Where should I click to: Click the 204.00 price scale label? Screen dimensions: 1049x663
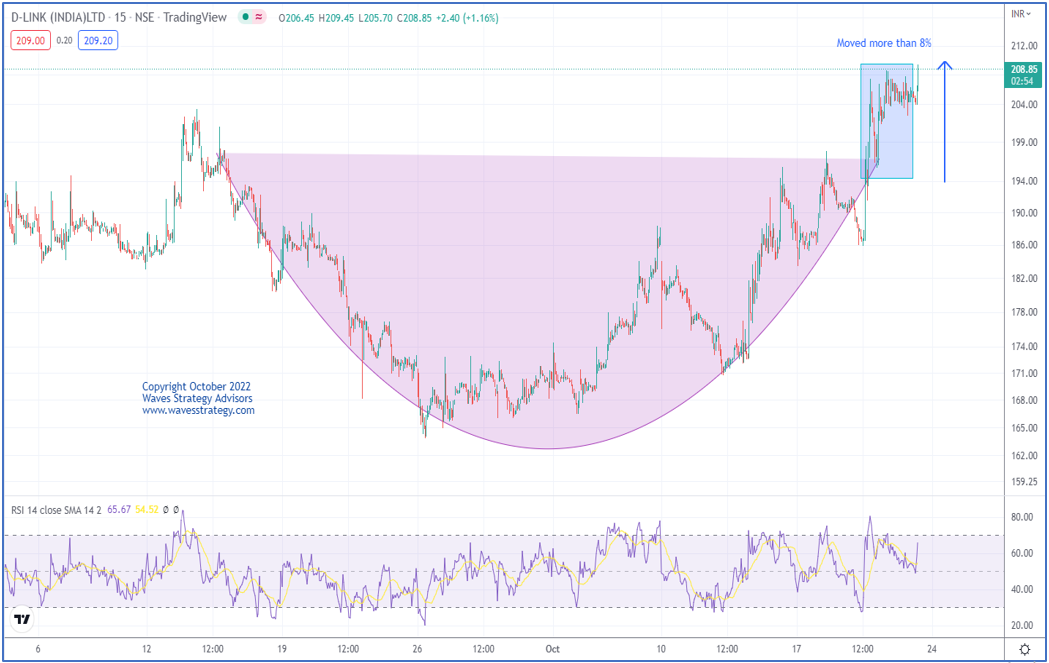click(x=1024, y=104)
